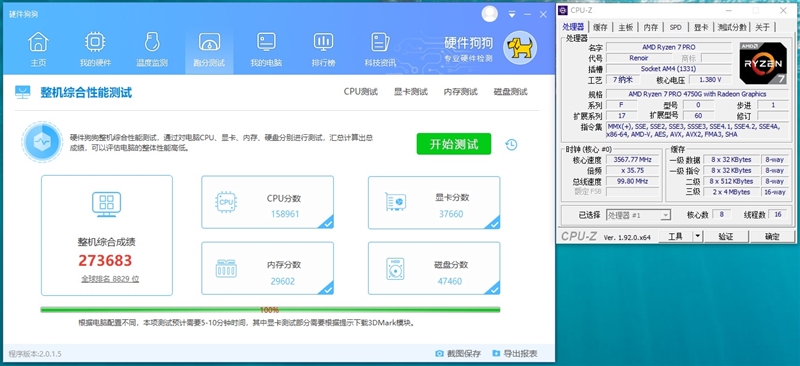
Task: Click the 线程数 16 value in CPU-Z
Action: [778, 215]
